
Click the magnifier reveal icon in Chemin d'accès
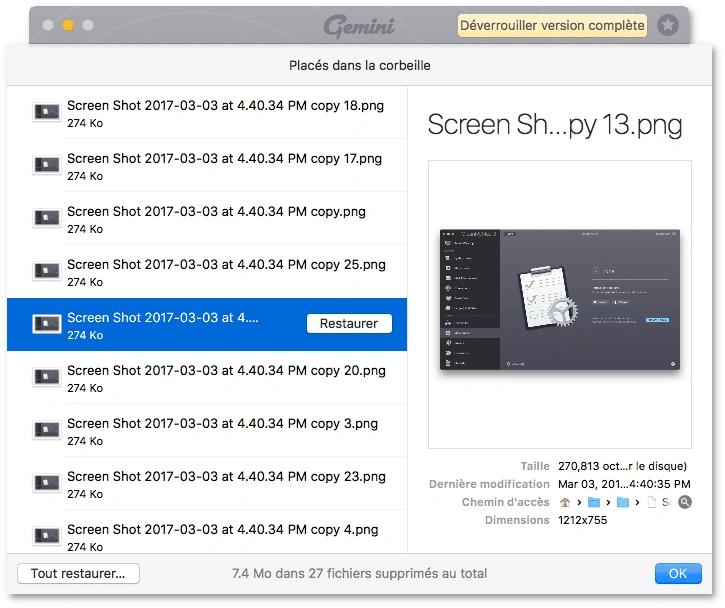coord(685,502)
